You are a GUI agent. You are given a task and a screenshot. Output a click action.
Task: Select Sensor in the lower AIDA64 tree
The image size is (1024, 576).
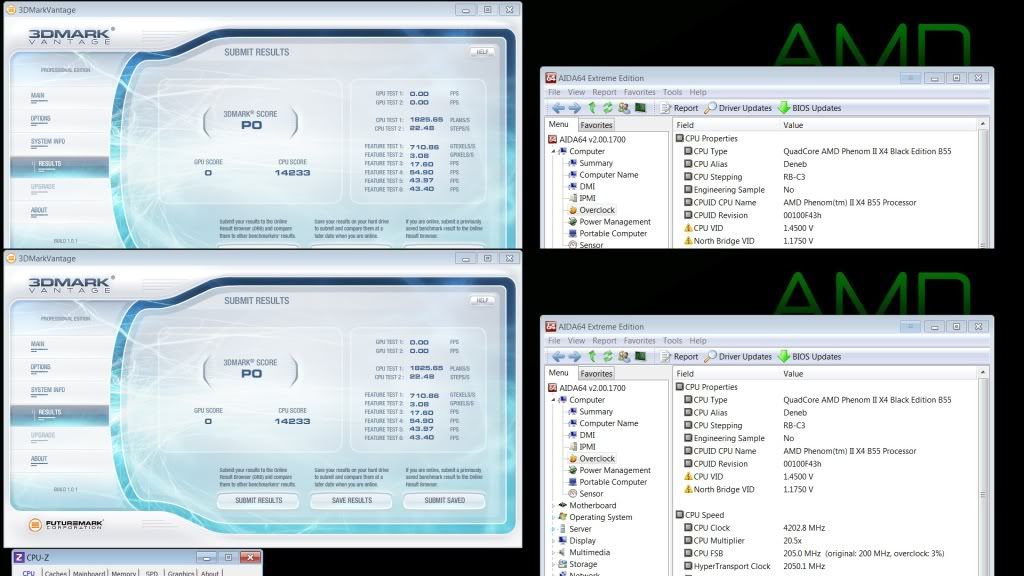point(590,494)
